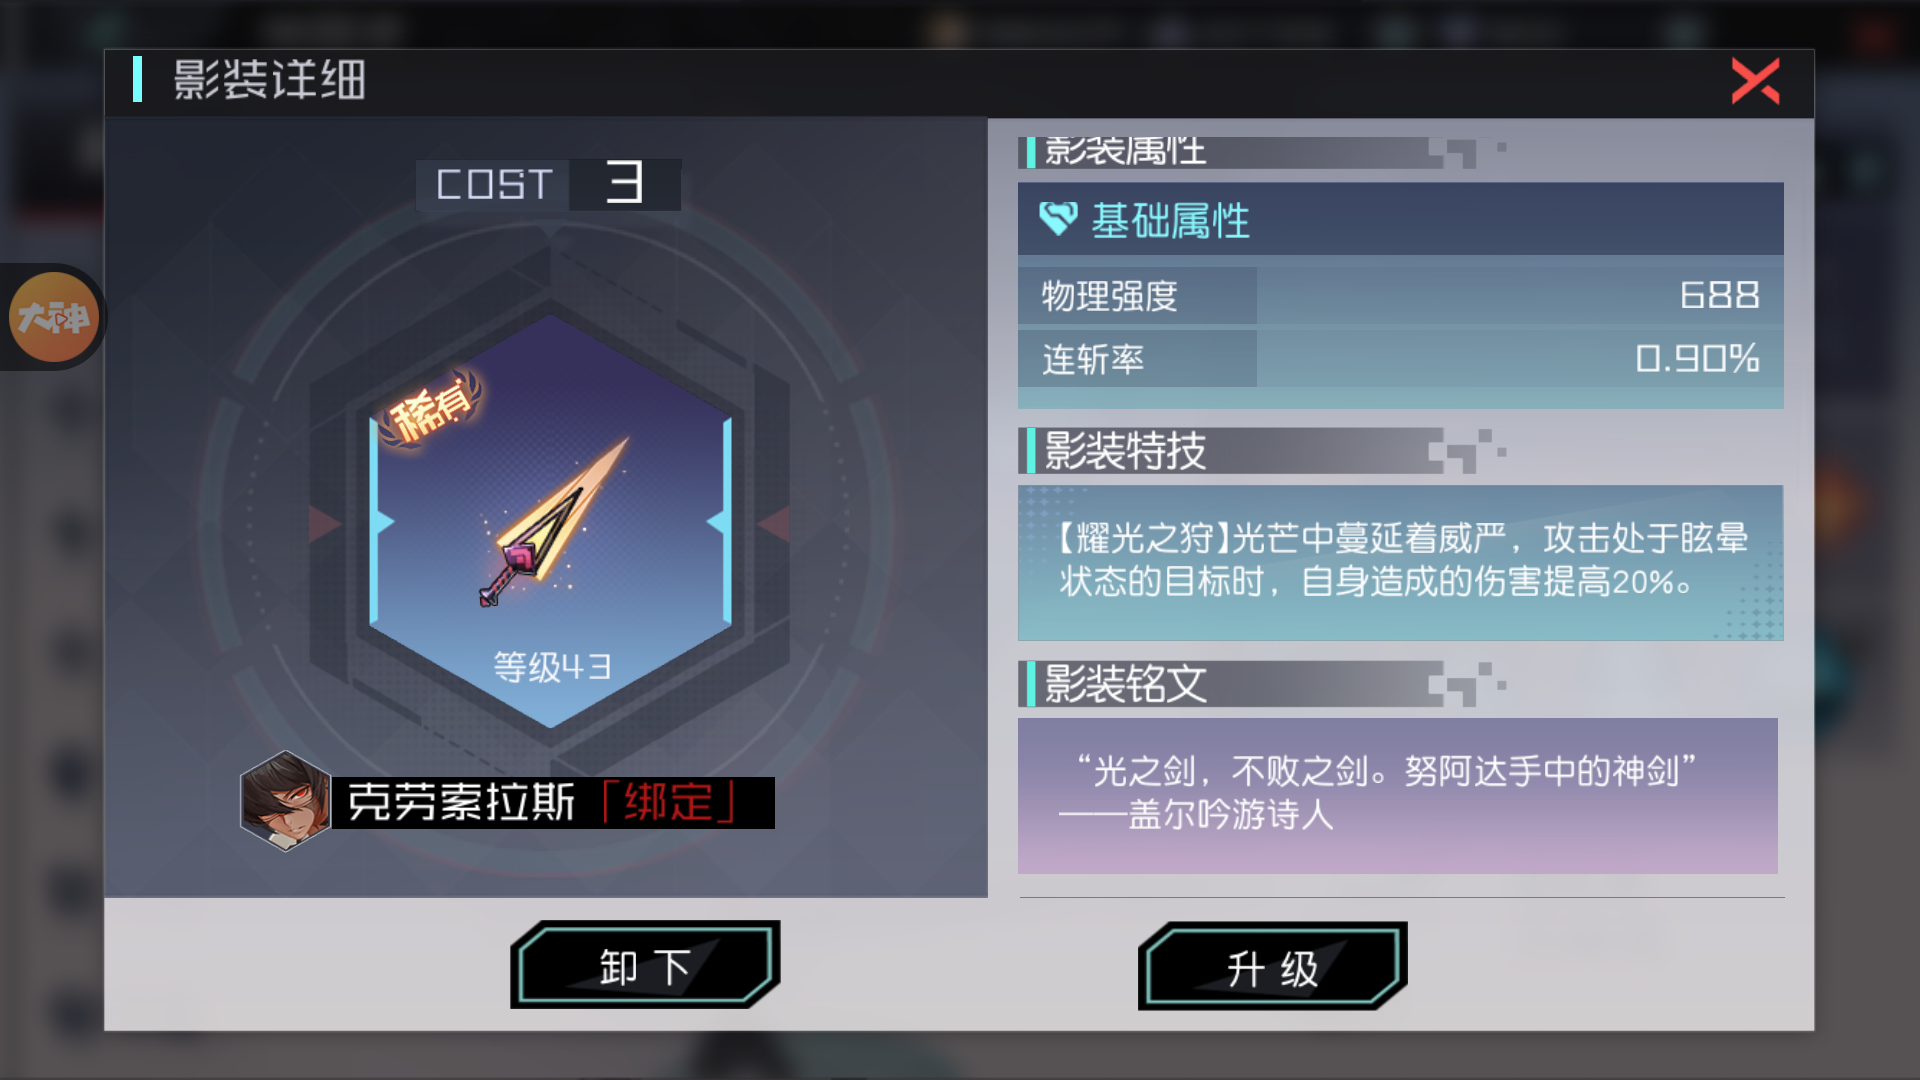Select the 物理强度 stat row

[1400, 295]
